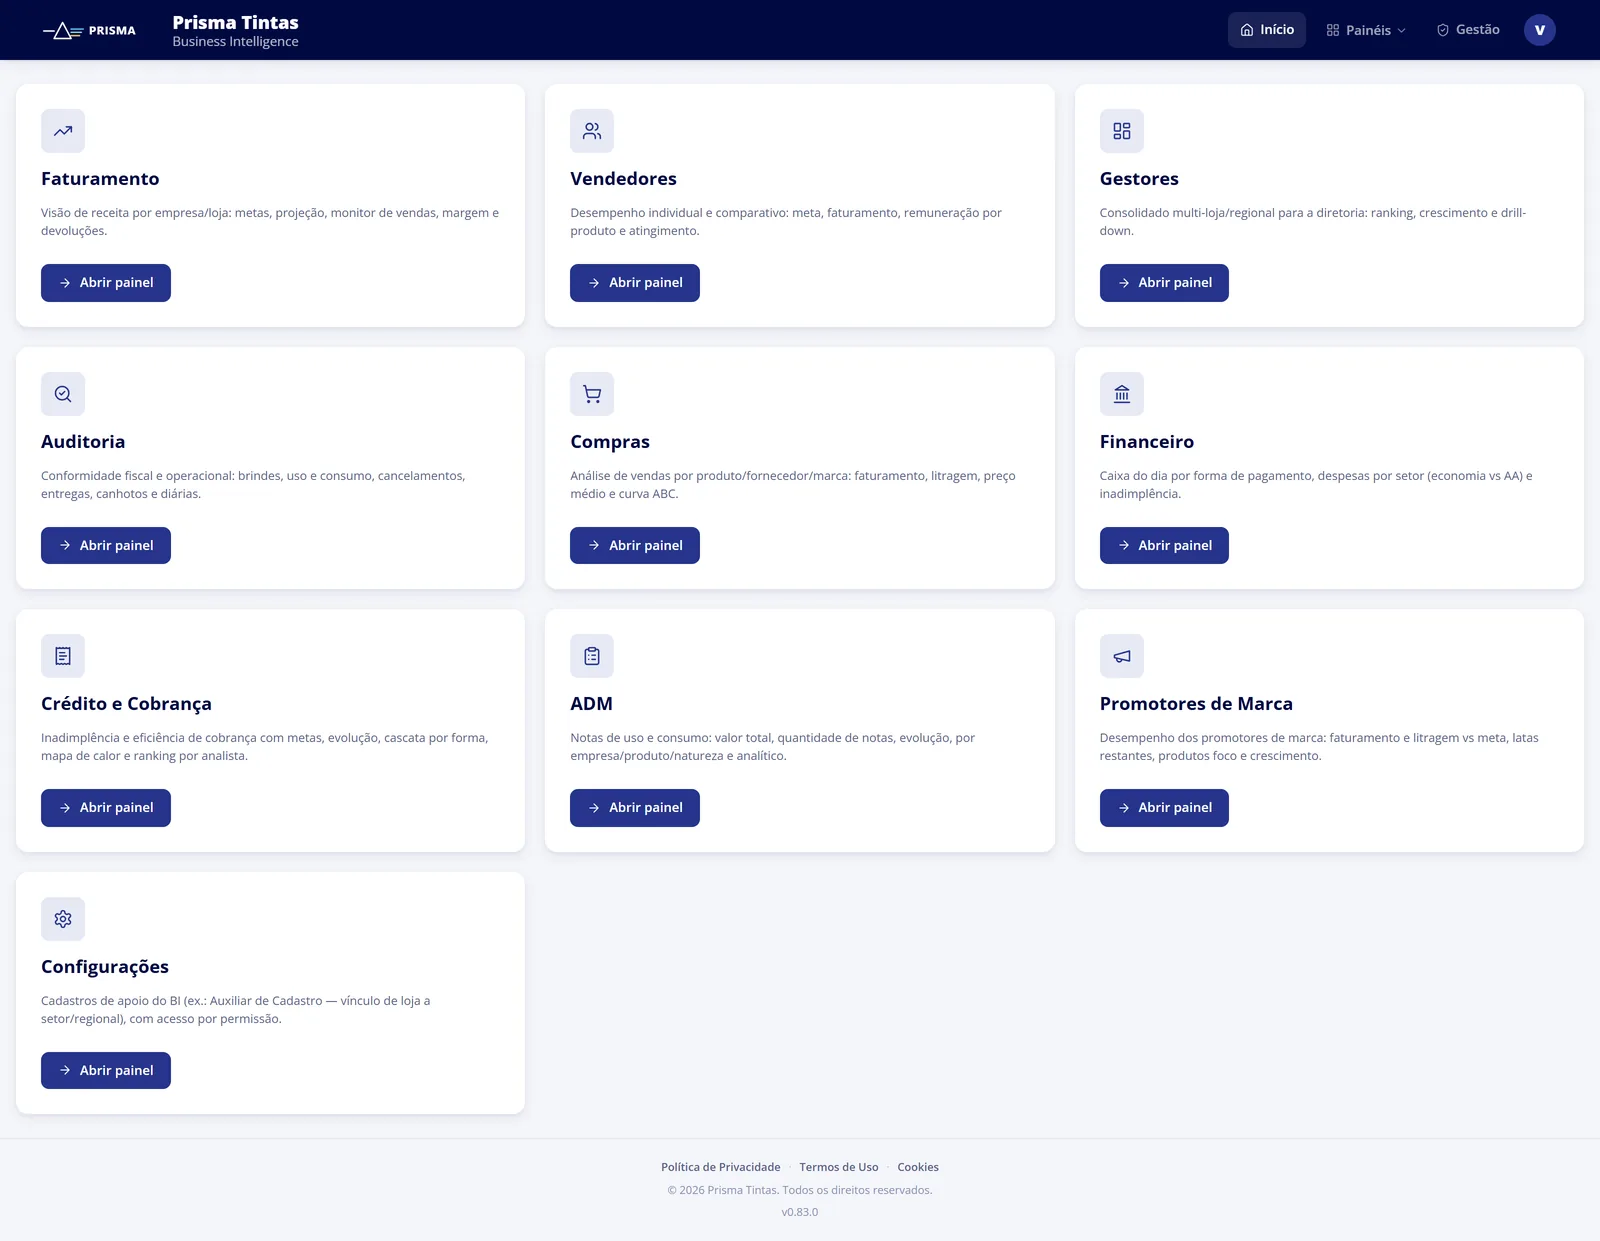Open the Crédito e Cobrança panel button
This screenshot has width=1600, height=1241.
point(106,808)
